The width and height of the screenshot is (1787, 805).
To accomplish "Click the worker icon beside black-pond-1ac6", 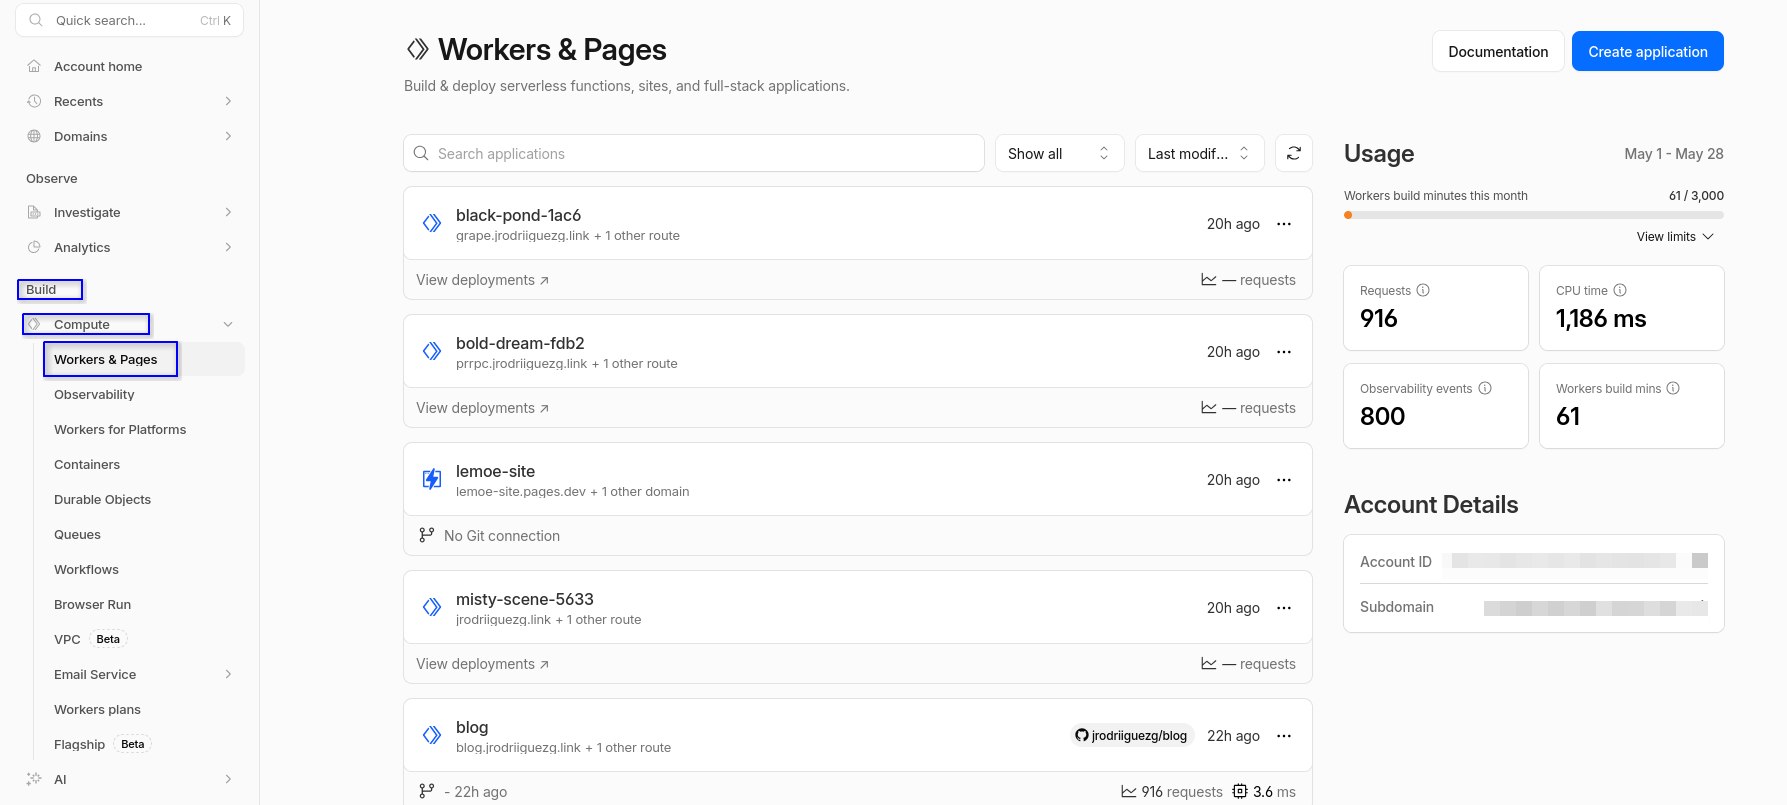I will (x=432, y=223).
